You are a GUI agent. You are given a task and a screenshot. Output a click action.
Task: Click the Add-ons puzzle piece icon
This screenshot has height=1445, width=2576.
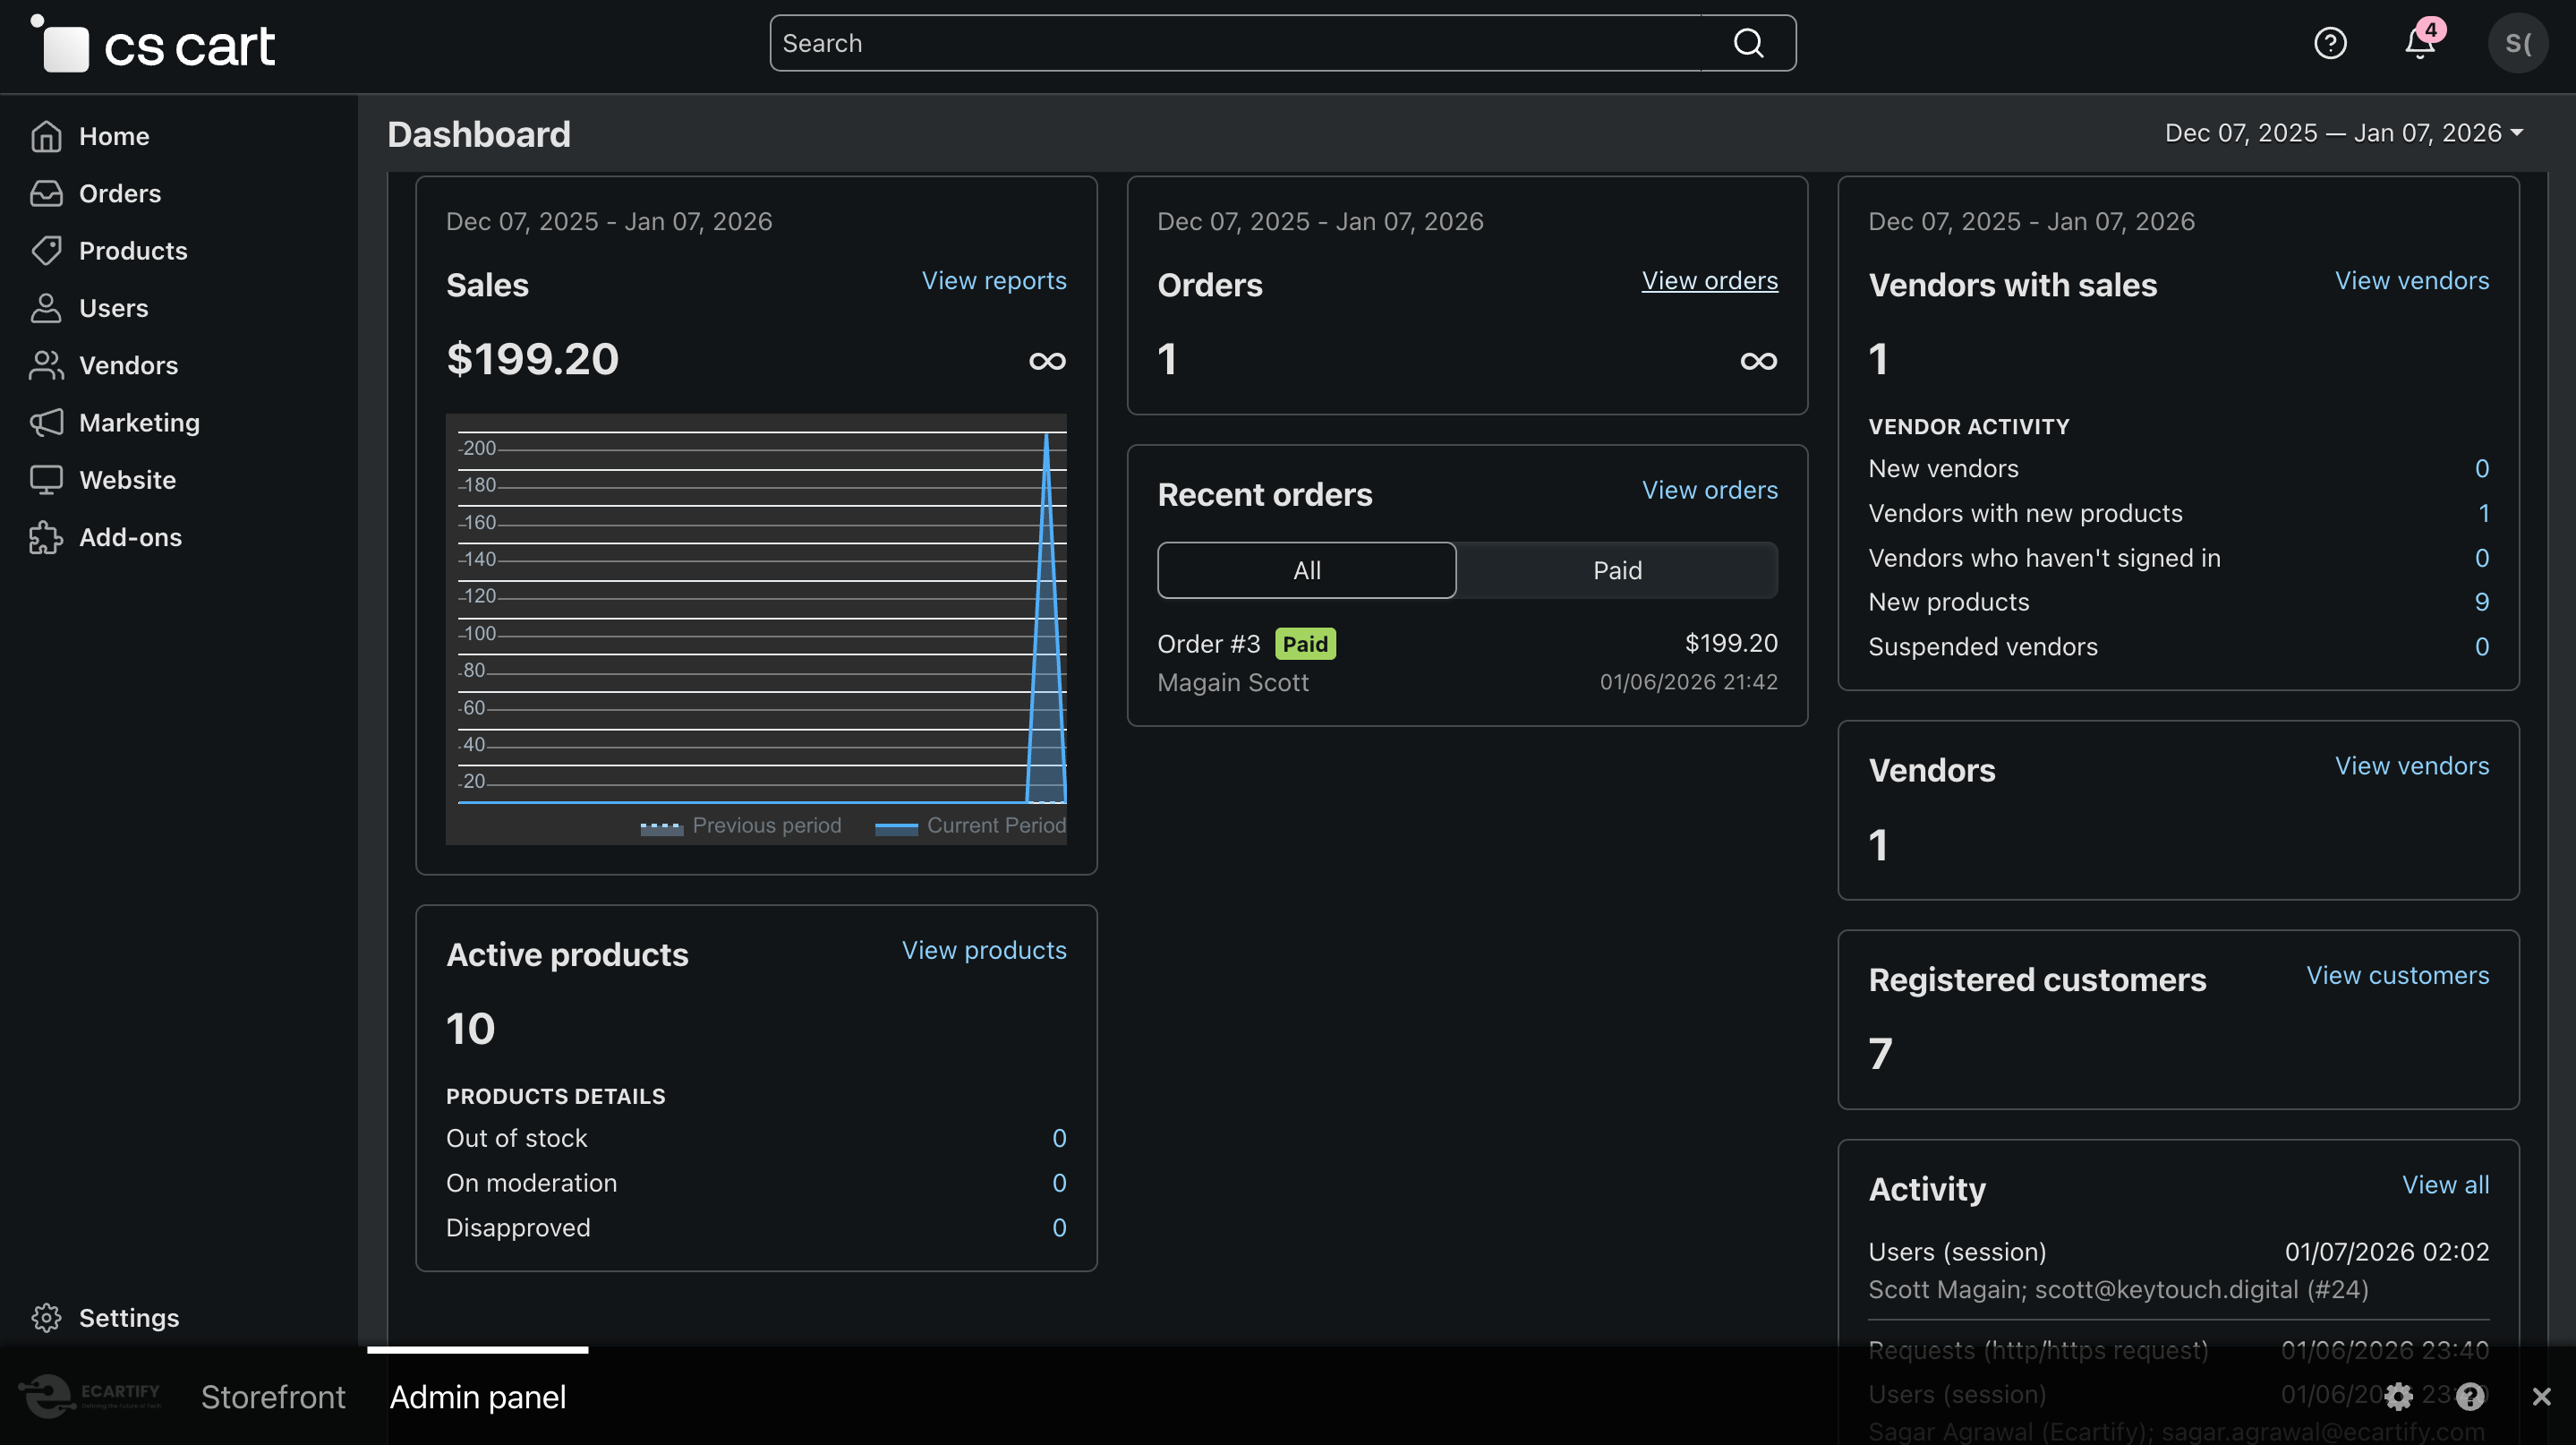click(46, 537)
